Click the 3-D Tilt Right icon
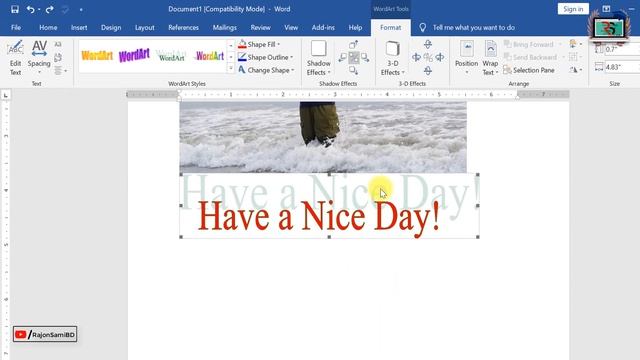640x360 pixels. tap(440, 58)
